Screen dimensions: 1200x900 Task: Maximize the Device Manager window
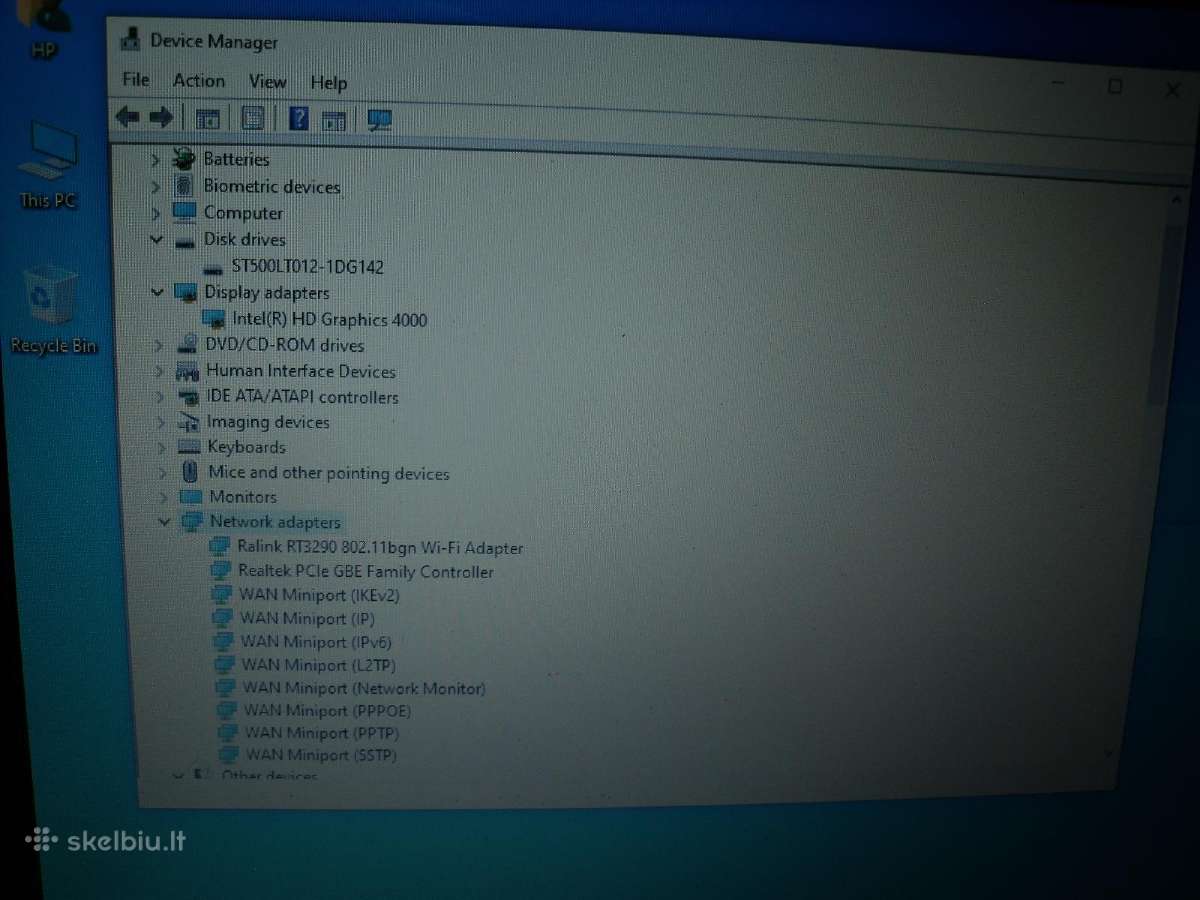click(x=1114, y=87)
